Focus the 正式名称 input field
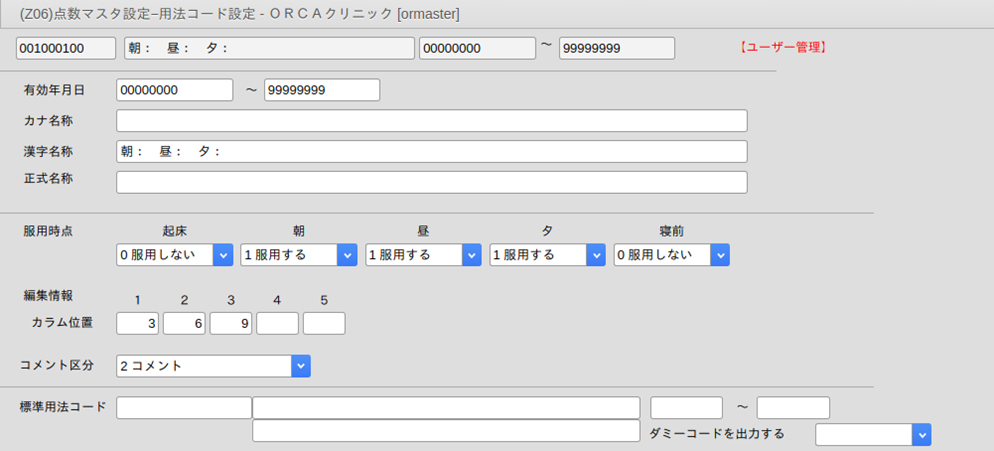 (x=431, y=182)
